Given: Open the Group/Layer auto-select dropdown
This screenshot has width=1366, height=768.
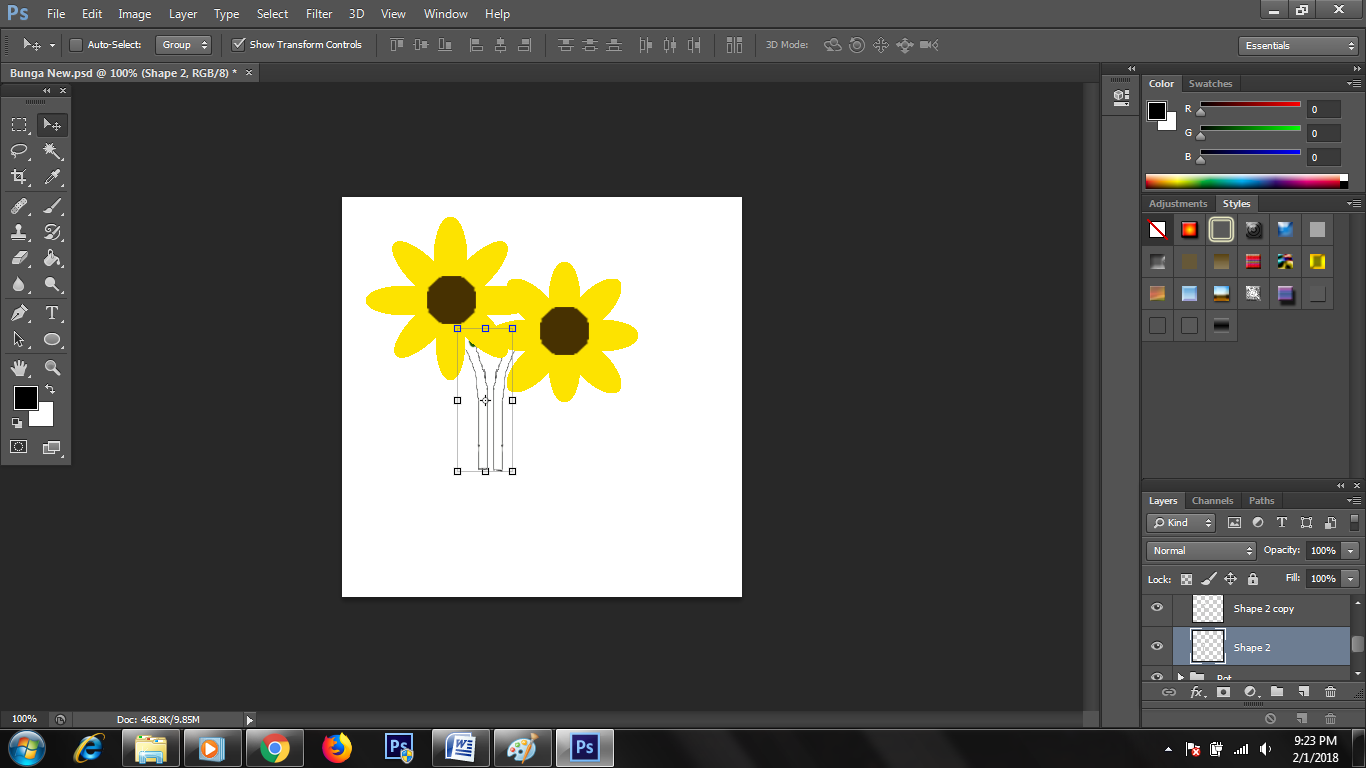Looking at the screenshot, I should (x=184, y=45).
